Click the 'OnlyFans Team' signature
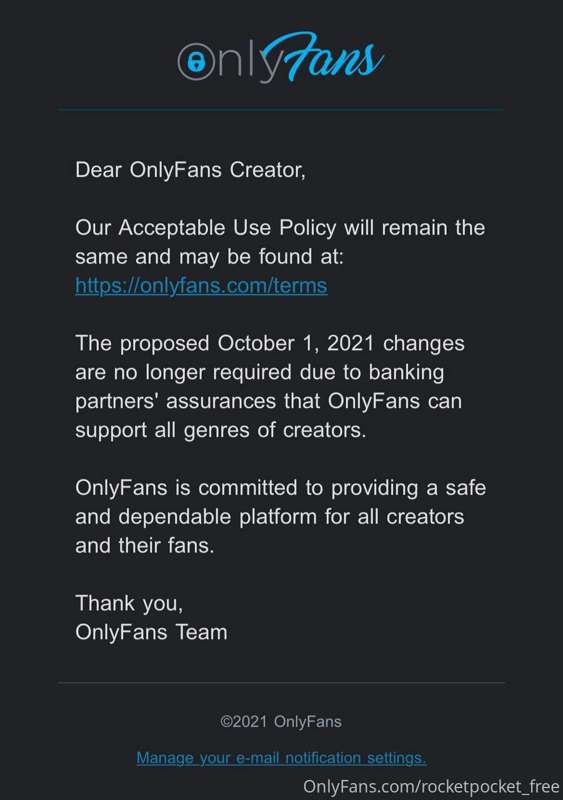Screen dimensions: 563x800 pyautogui.click(x=151, y=632)
